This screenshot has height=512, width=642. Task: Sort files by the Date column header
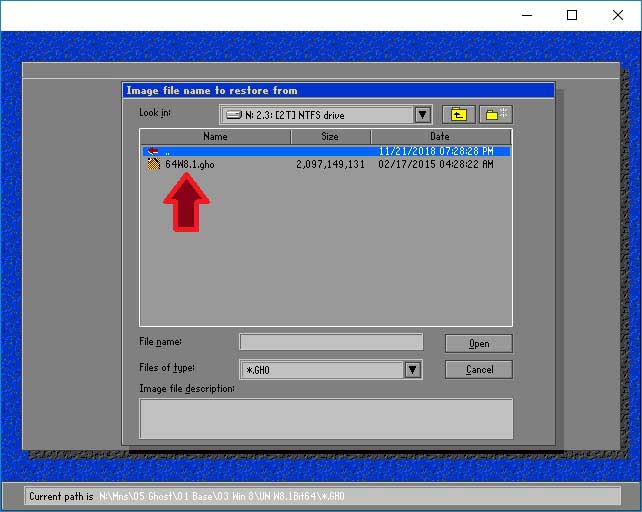click(440, 137)
